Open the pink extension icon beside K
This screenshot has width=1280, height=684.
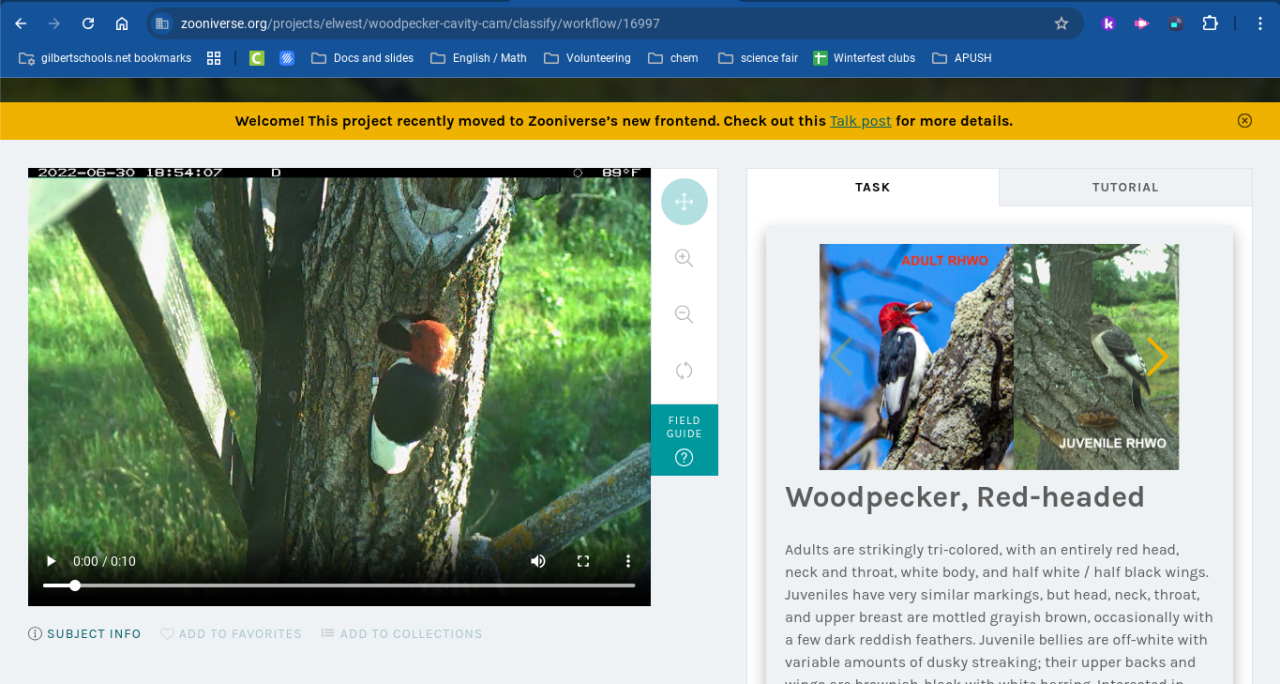[x=1142, y=23]
